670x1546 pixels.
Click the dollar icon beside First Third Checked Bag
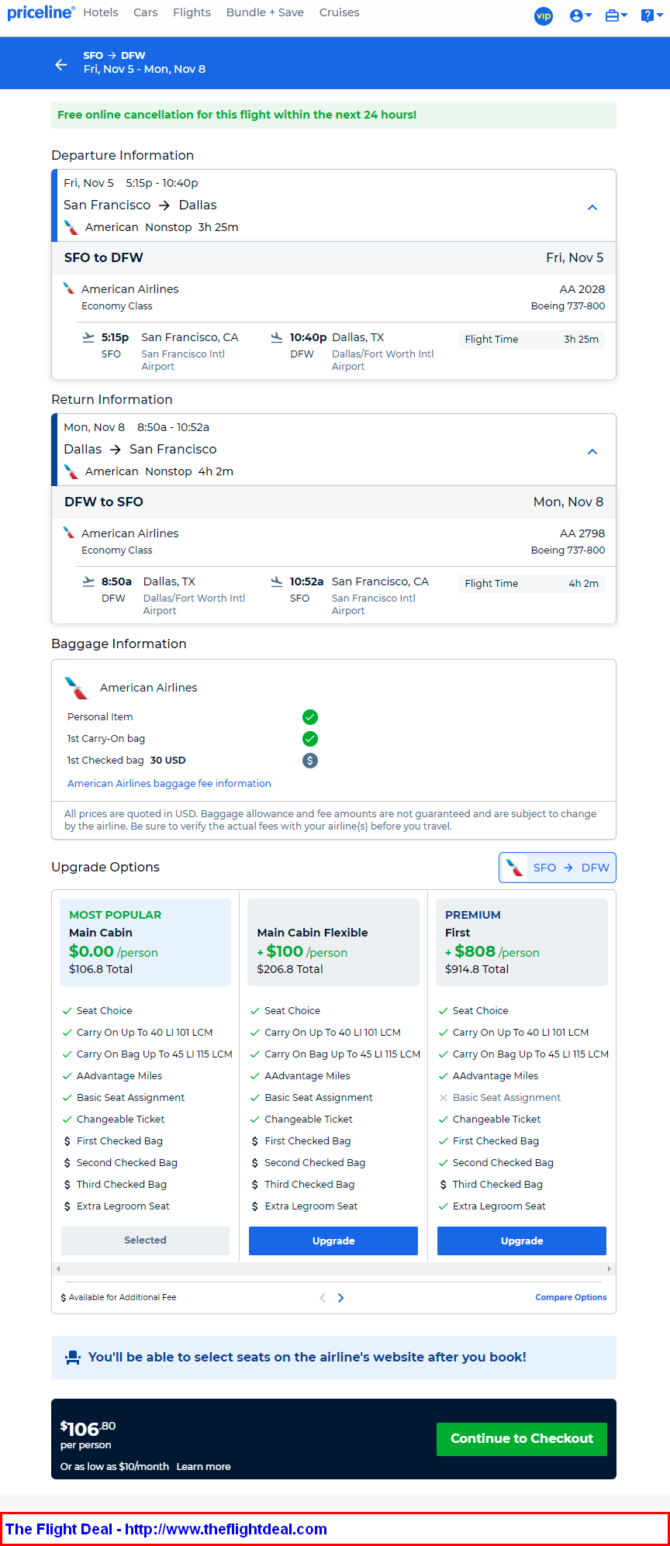point(443,1184)
